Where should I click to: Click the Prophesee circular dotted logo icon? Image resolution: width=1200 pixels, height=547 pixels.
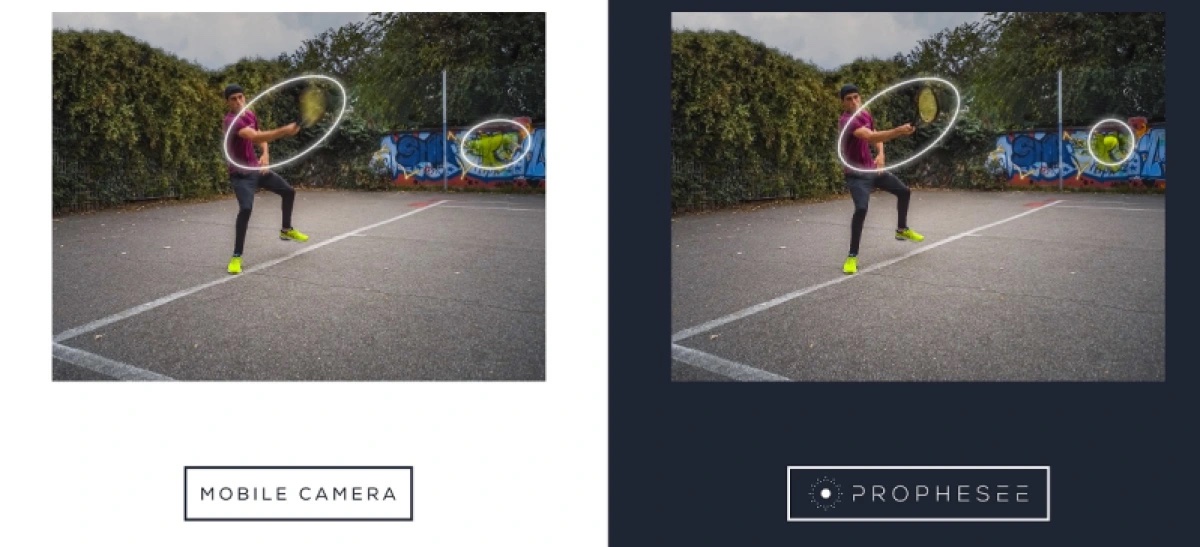point(826,494)
